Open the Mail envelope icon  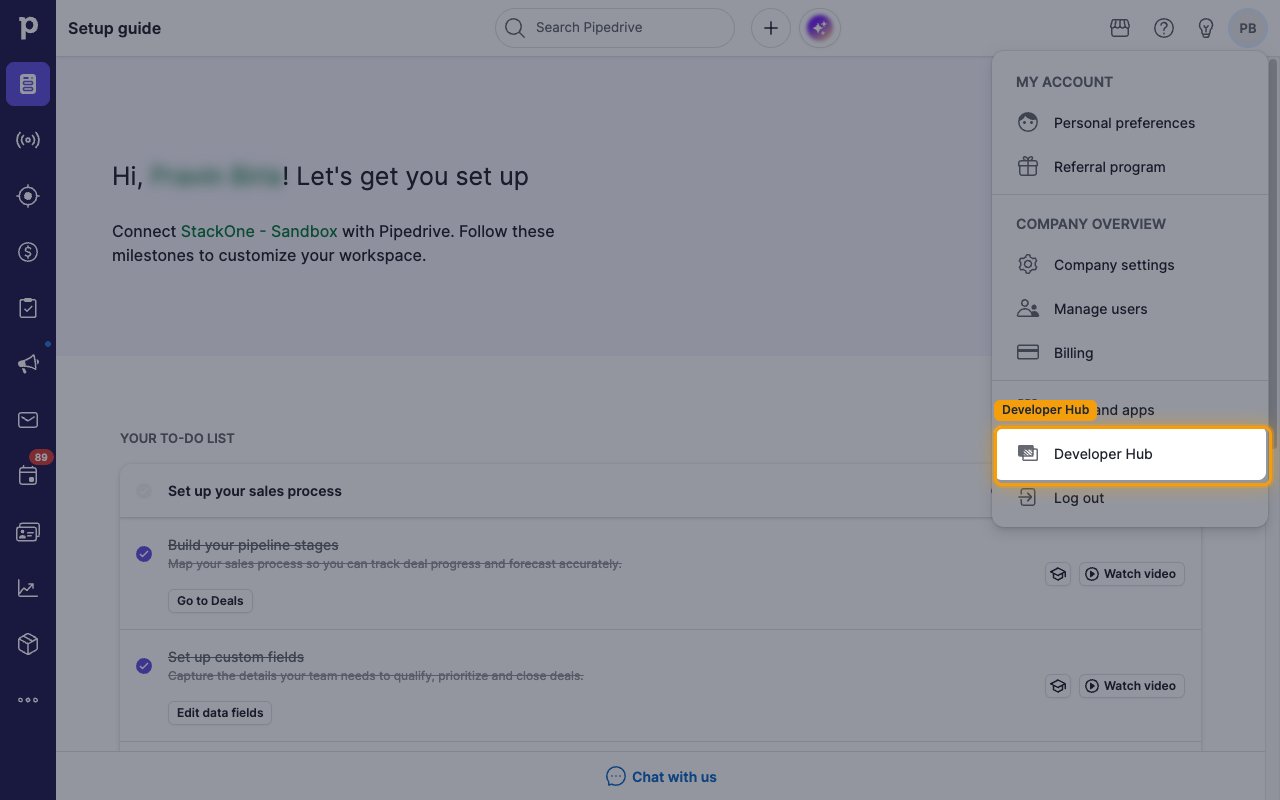click(28, 420)
